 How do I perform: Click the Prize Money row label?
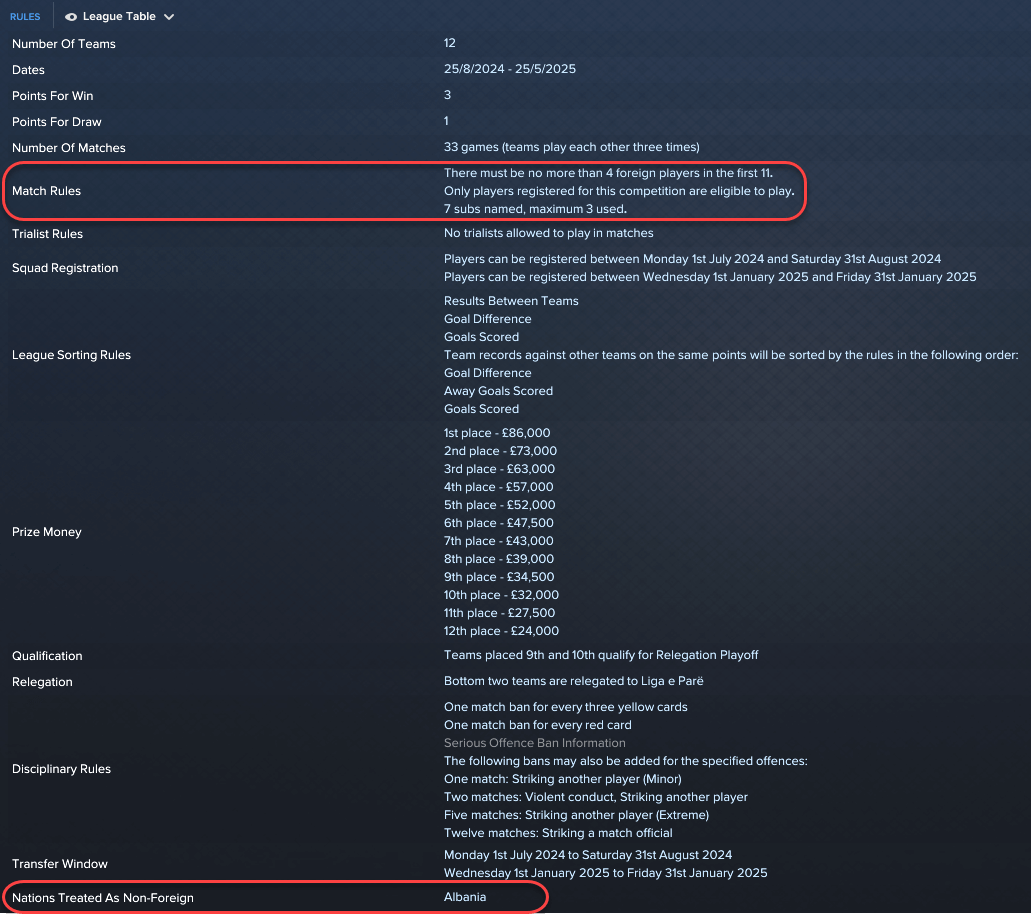pos(47,532)
